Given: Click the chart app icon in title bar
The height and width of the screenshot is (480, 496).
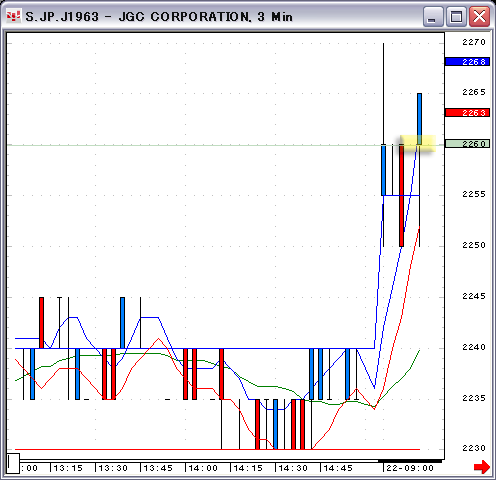Looking at the screenshot, I should [x=14, y=16].
